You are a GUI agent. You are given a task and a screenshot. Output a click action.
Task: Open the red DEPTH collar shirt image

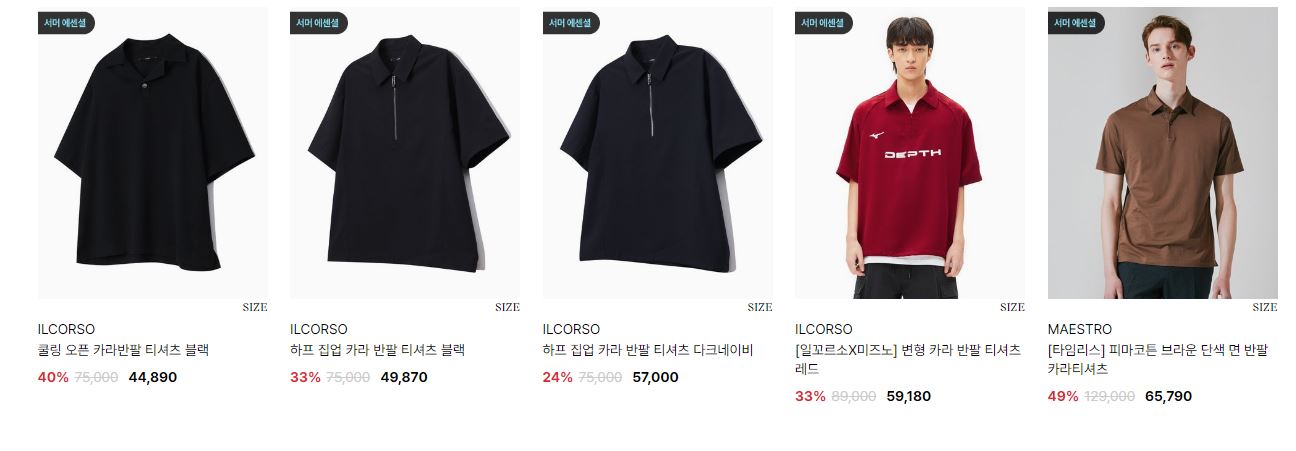(910, 153)
